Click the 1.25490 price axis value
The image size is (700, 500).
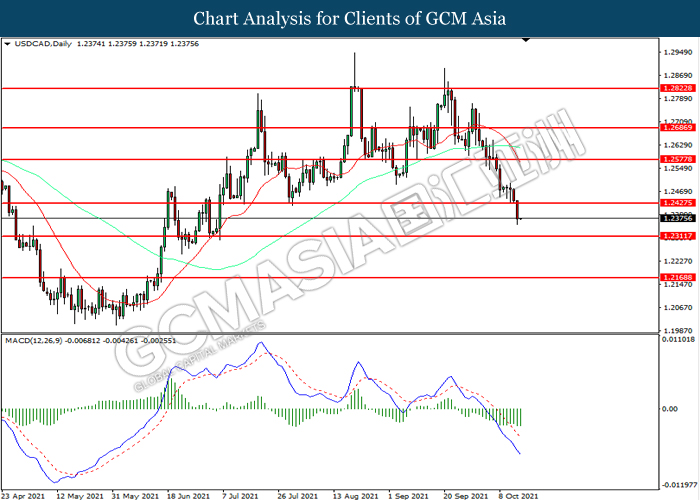tap(678, 168)
